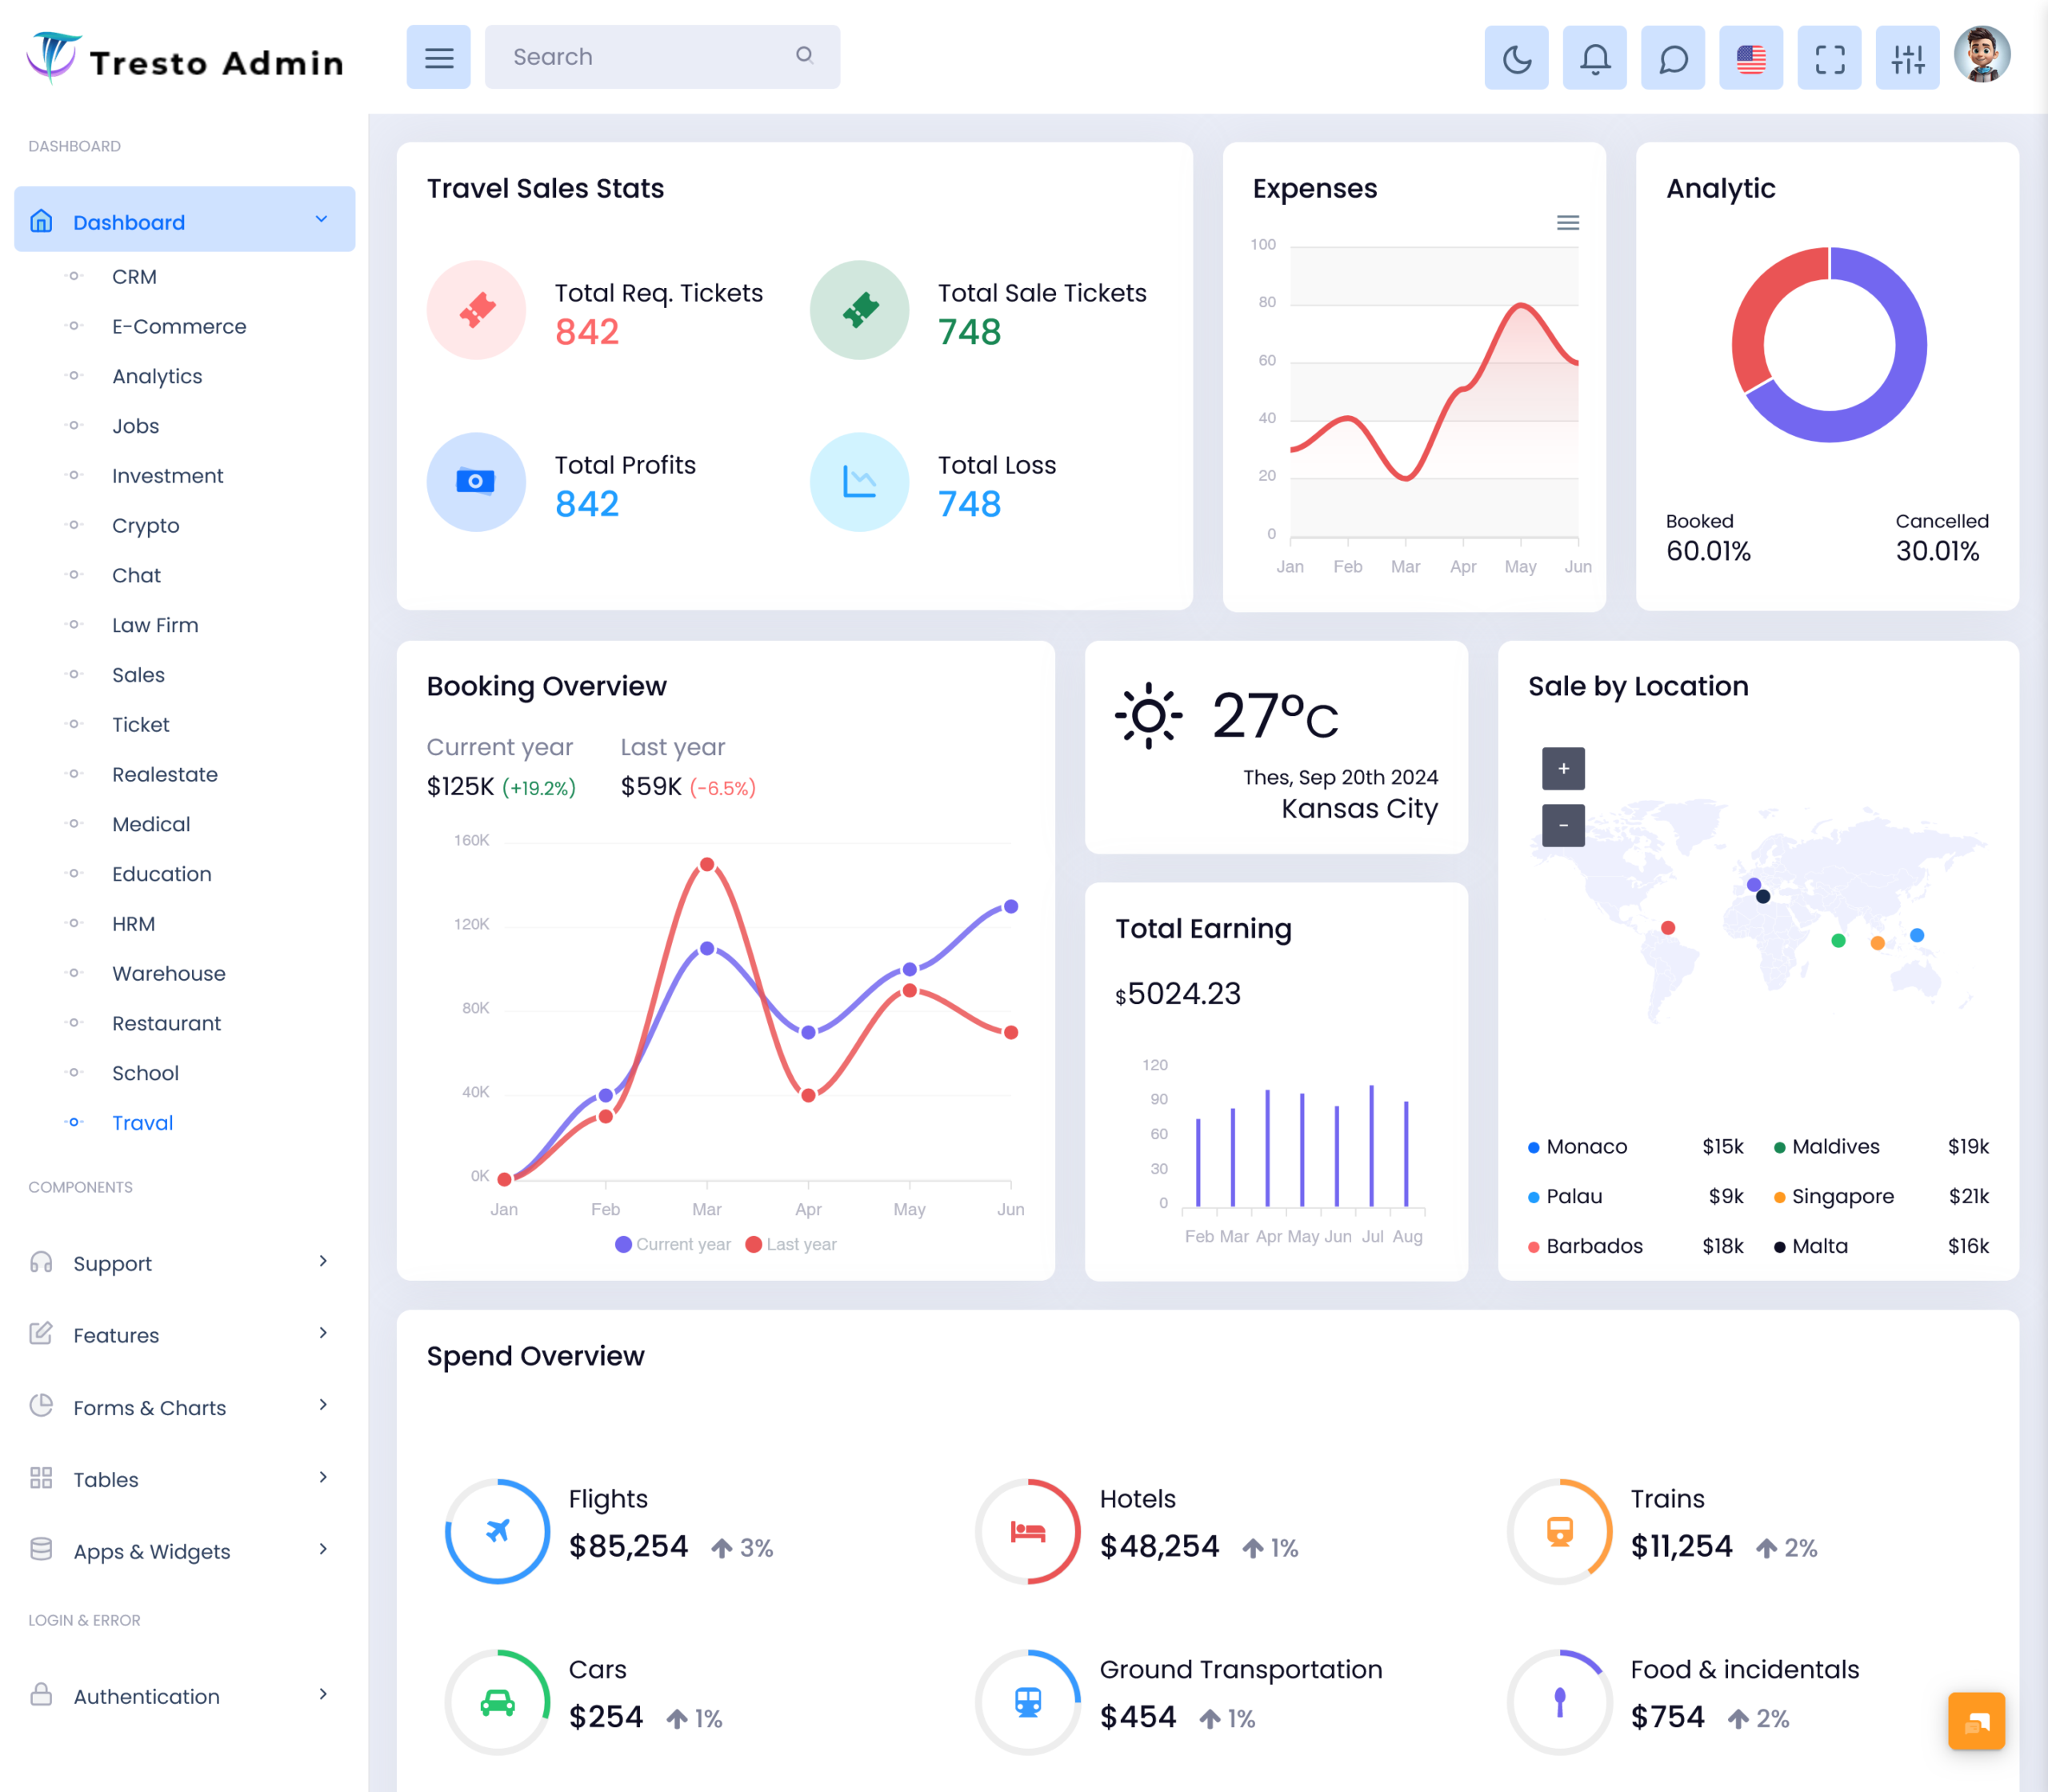This screenshot has height=1792, width=2048.
Task: Expand the Support menu chevron
Action: pyautogui.click(x=323, y=1261)
